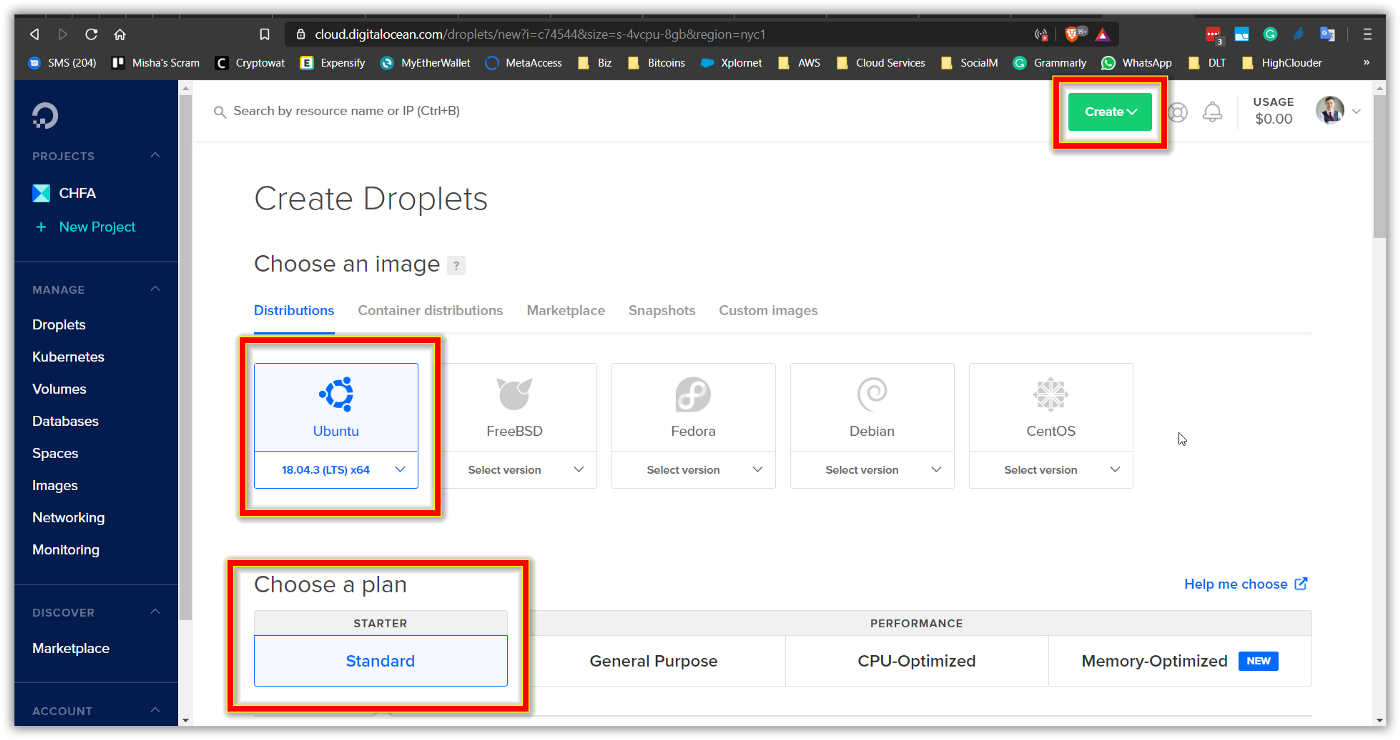Screen dimensions: 1400x740
Task: Click the Brave Shields lion icon
Action: [x=1072, y=34]
